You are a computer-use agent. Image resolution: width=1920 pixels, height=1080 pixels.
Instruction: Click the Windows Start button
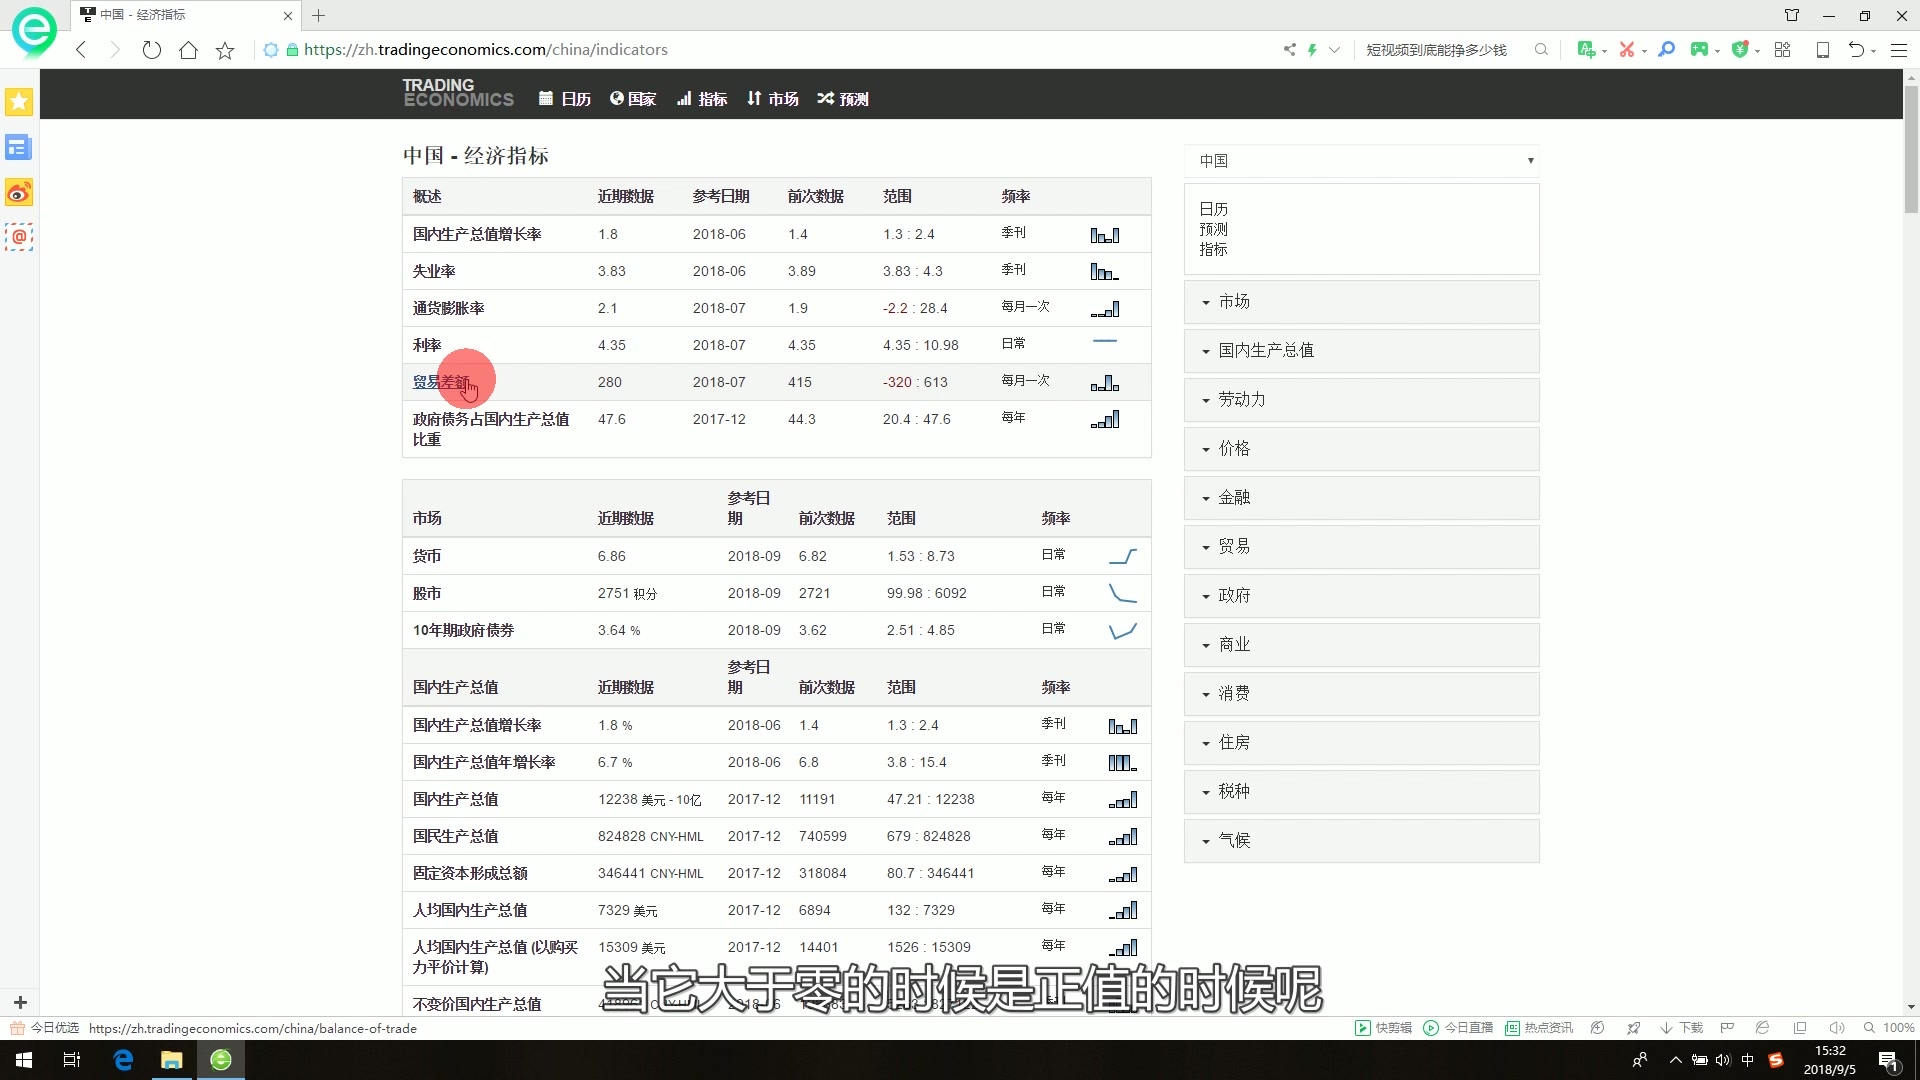pyautogui.click(x=24, y=1060)
